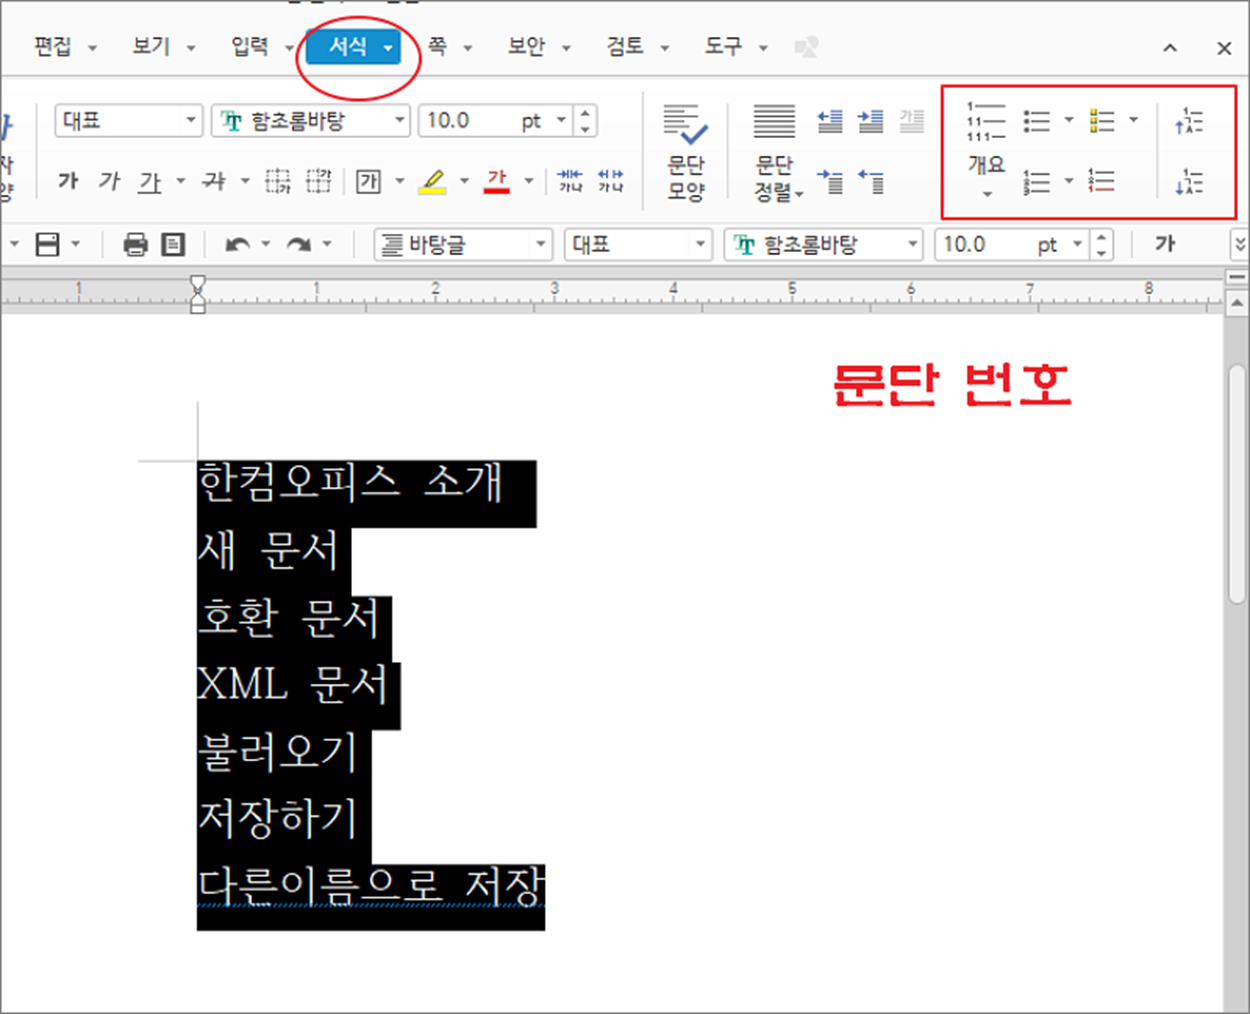The height and width of the screenshot is (1014, 1250).
Task: Apply the yellow picture bullet list icon
Action: pos(1102,121)
